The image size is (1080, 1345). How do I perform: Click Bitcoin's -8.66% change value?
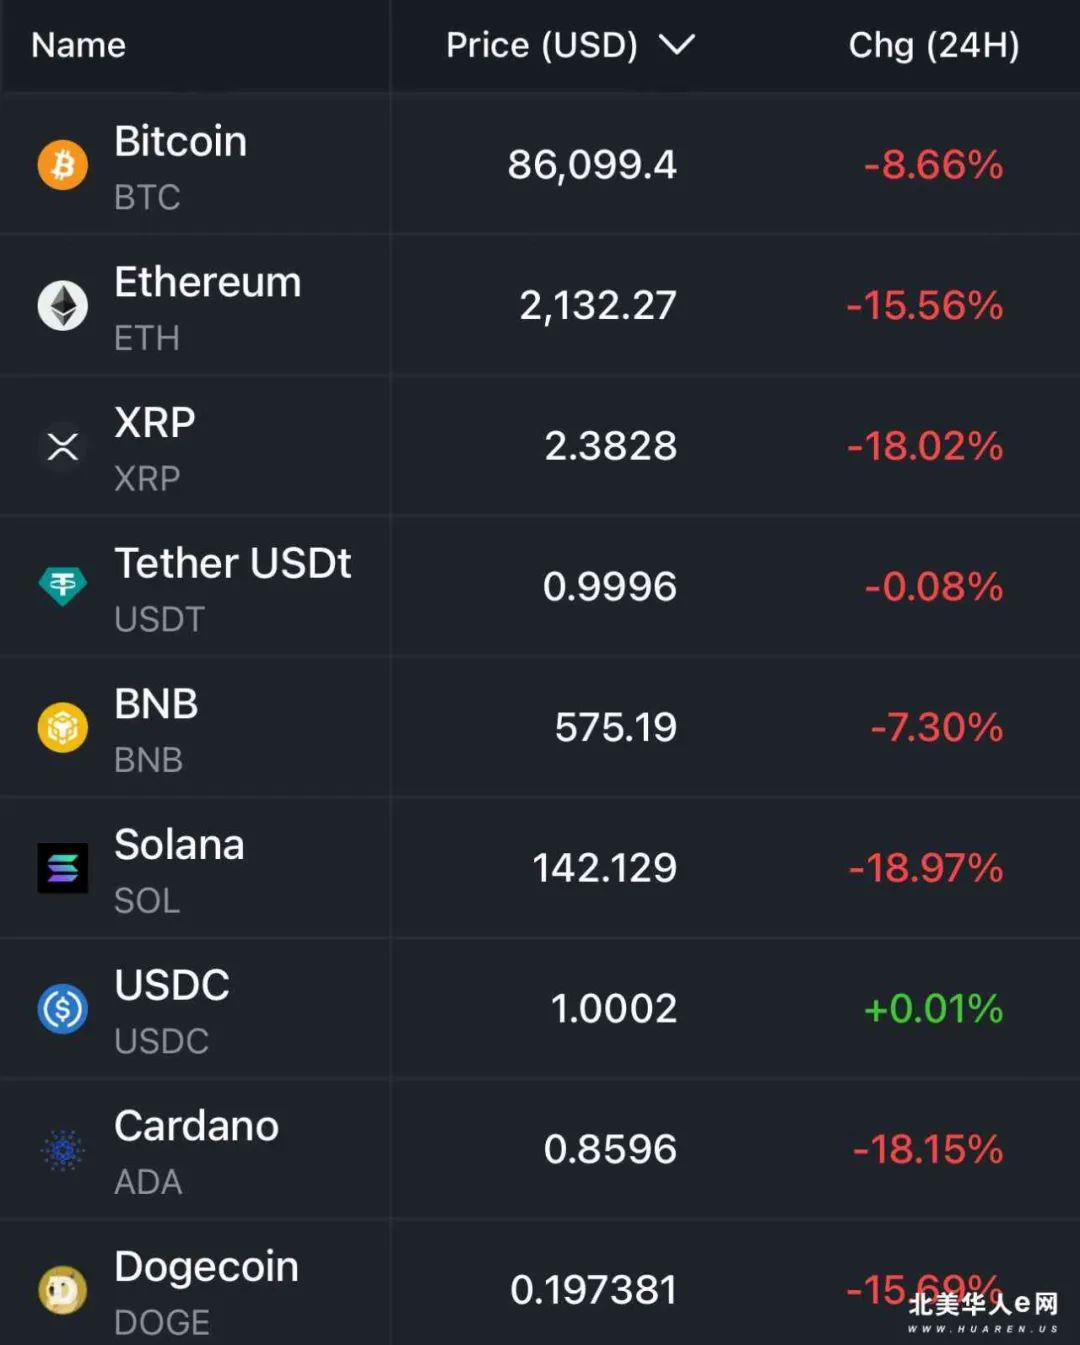coord(933,164)
